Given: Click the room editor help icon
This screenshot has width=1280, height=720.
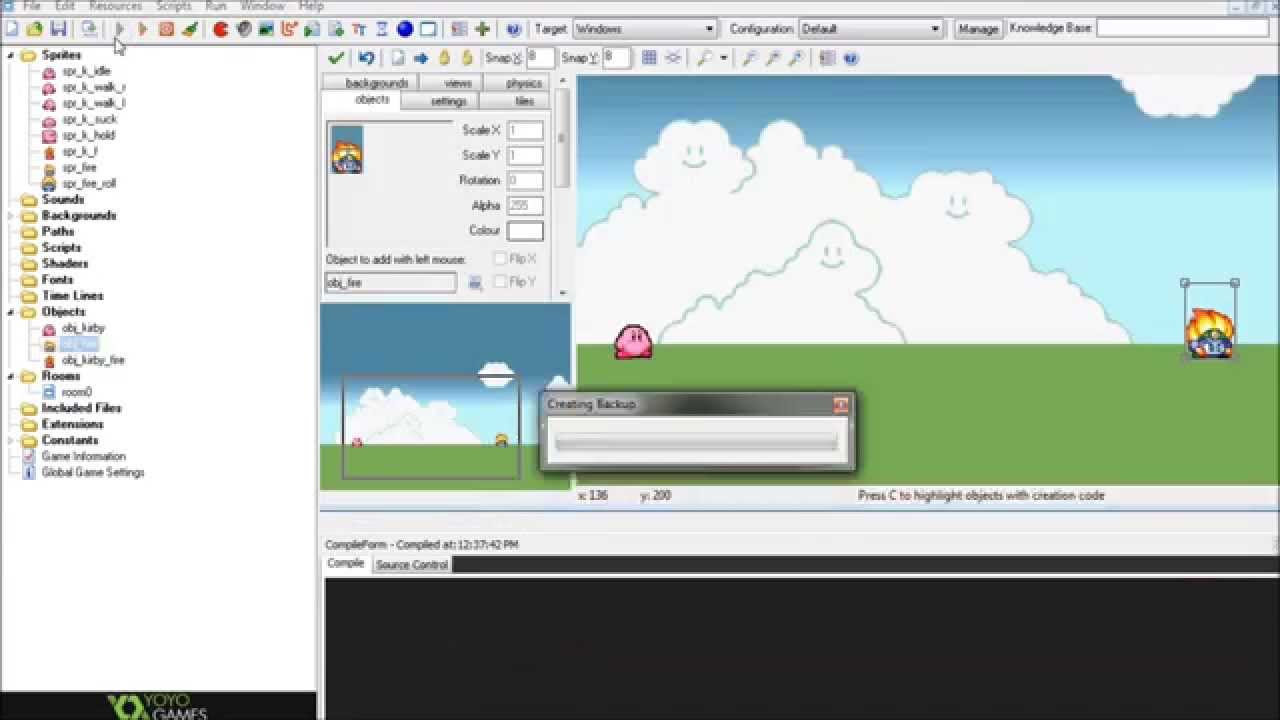Looking at the screenshot, I should [851, 58].
